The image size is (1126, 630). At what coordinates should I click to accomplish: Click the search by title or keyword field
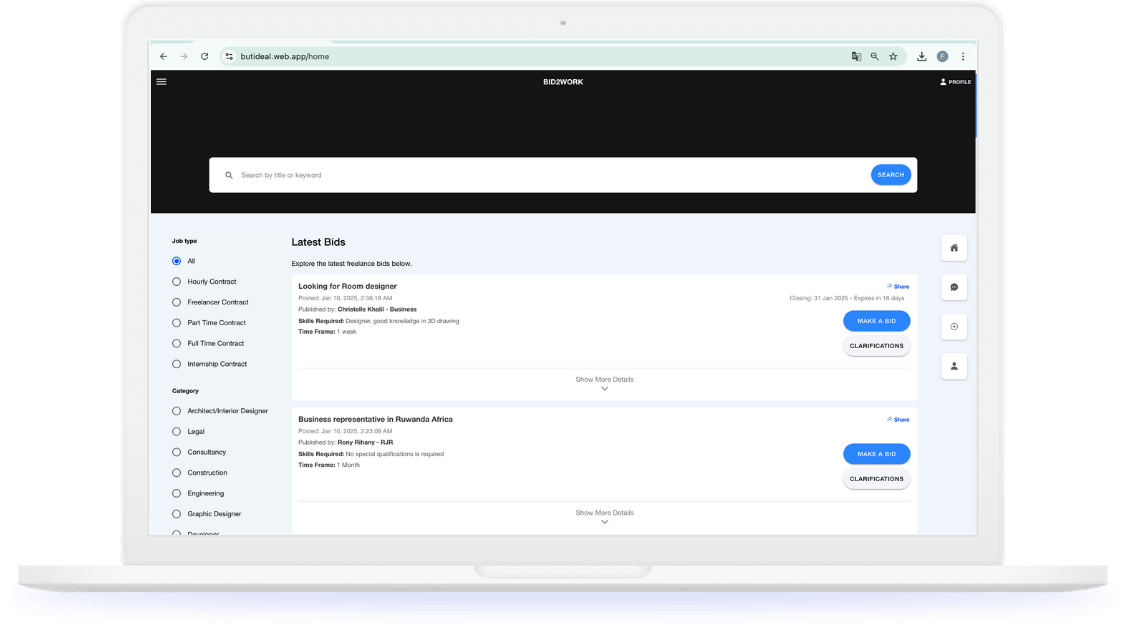[x=540, y=175]
